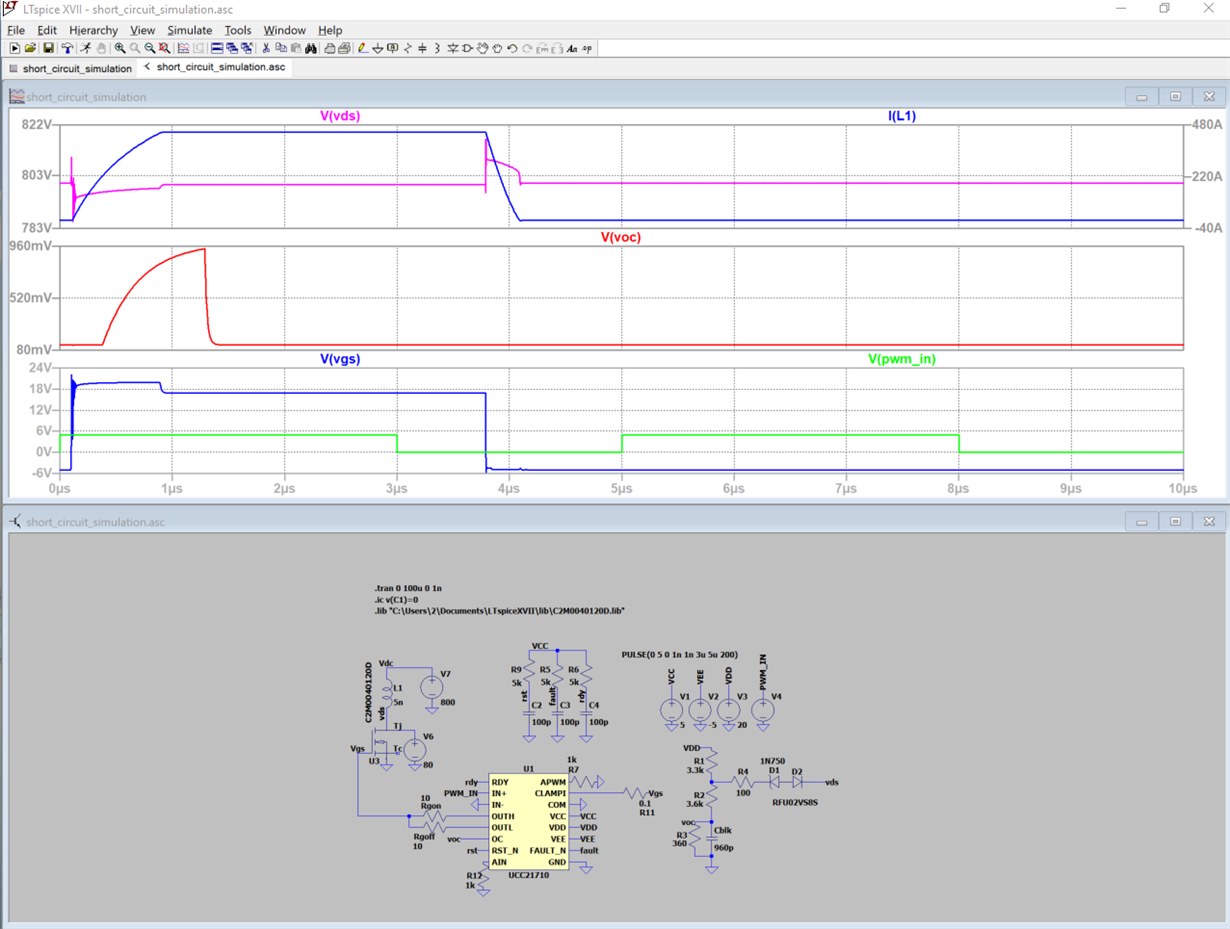Select the Label Net tool
1230x929 pixels.
pyautogui.click(x=392, y=48)
